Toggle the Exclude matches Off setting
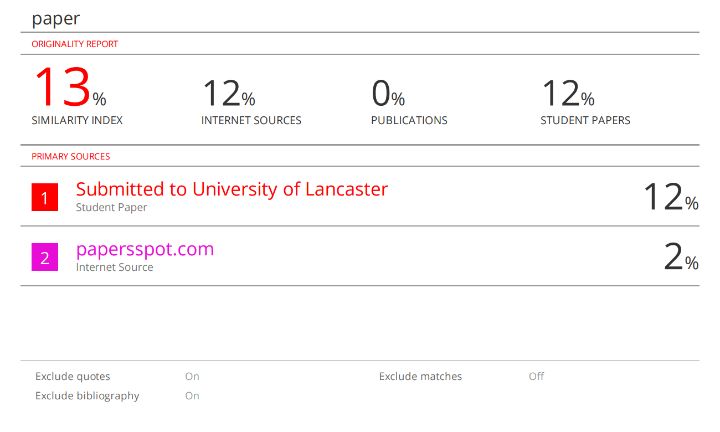 pyautogui.click(x=536, y=376)
